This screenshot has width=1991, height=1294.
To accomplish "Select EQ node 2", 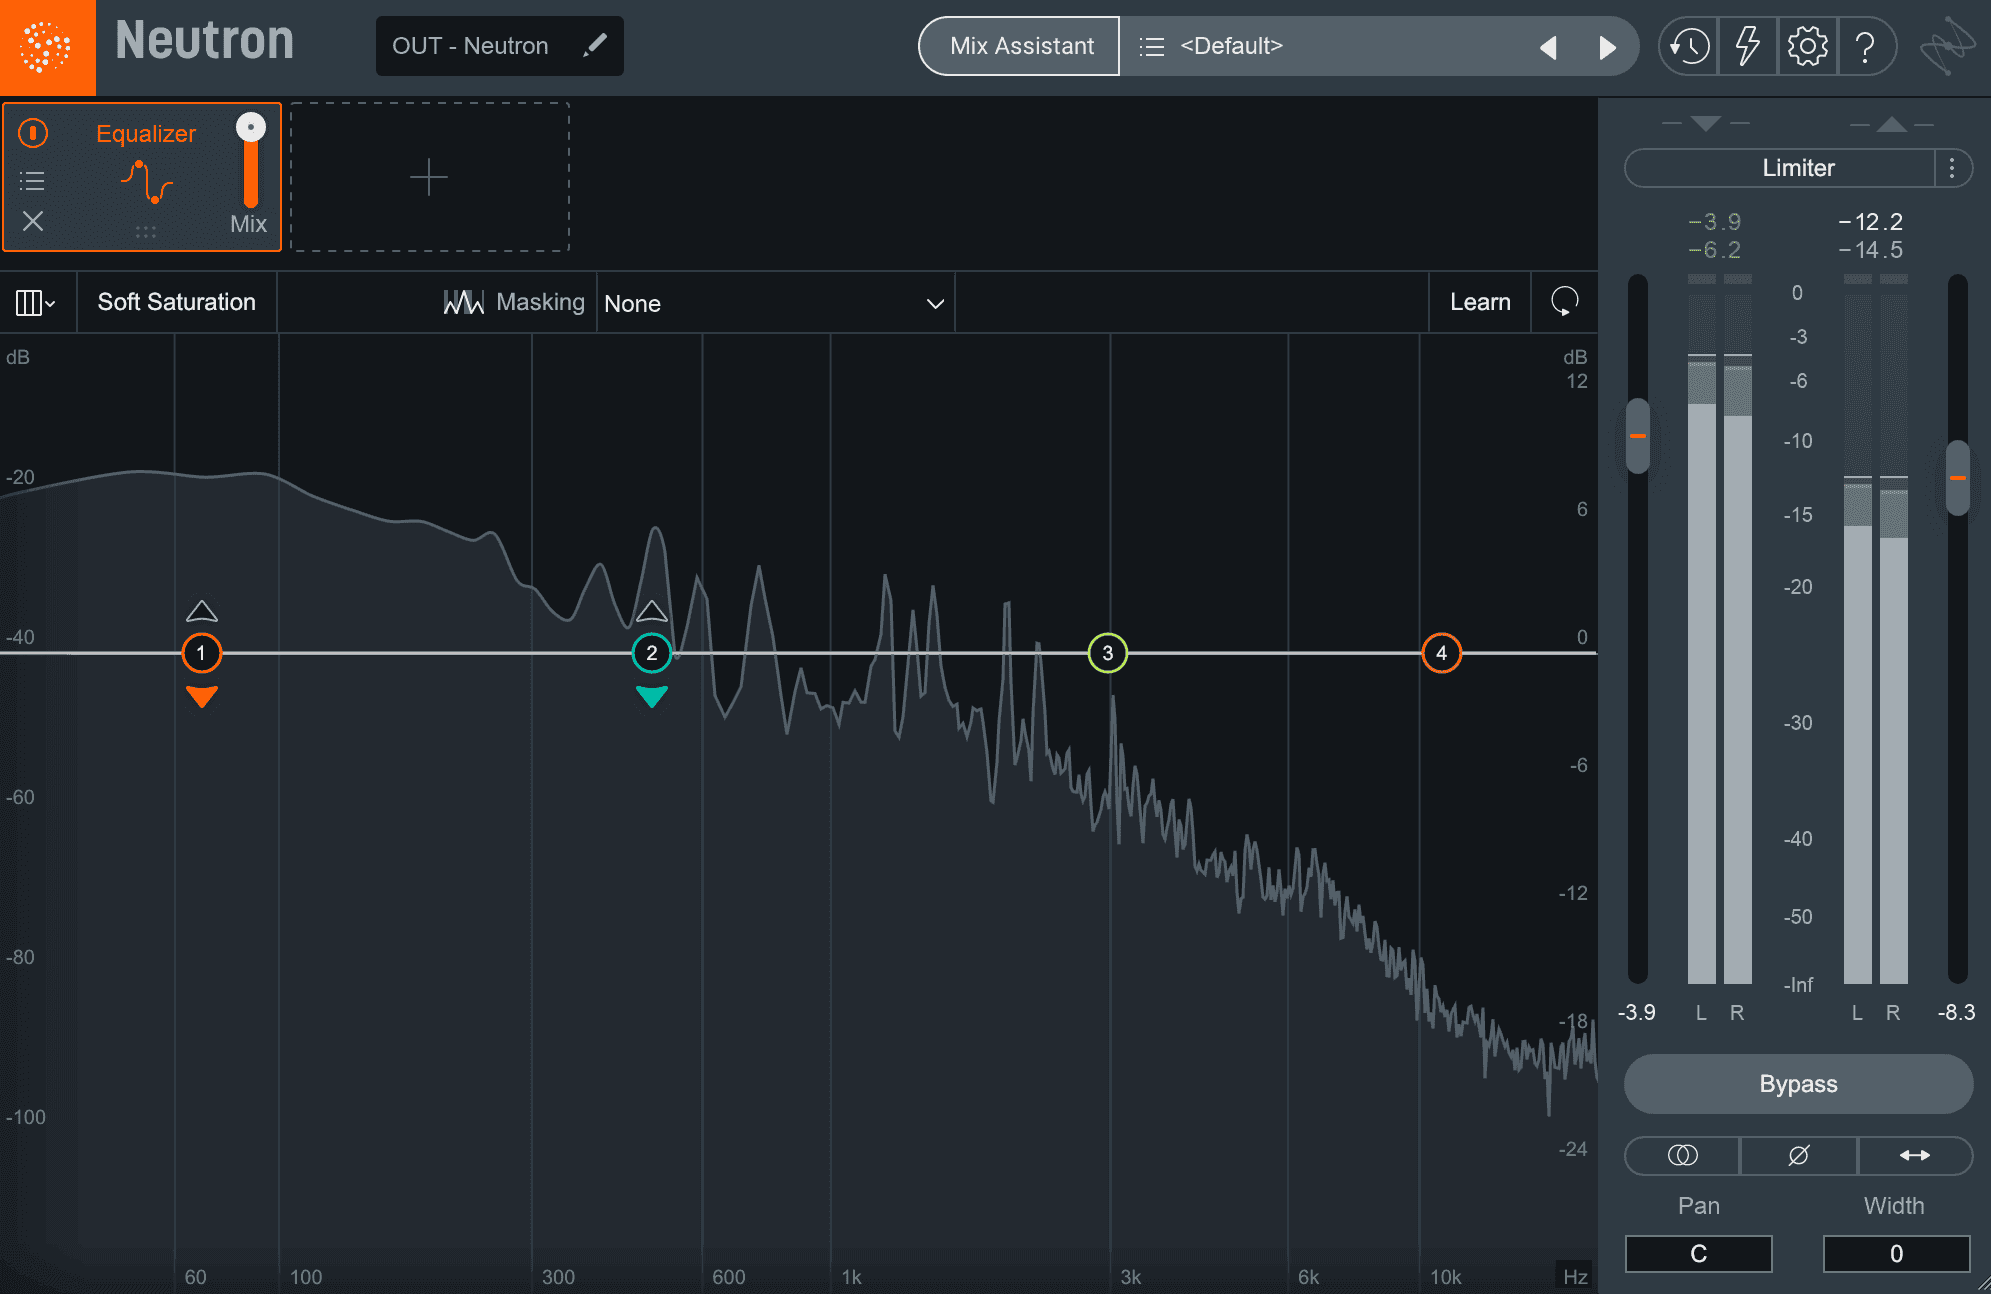I will pyautogui.click(x=652, y=653).
